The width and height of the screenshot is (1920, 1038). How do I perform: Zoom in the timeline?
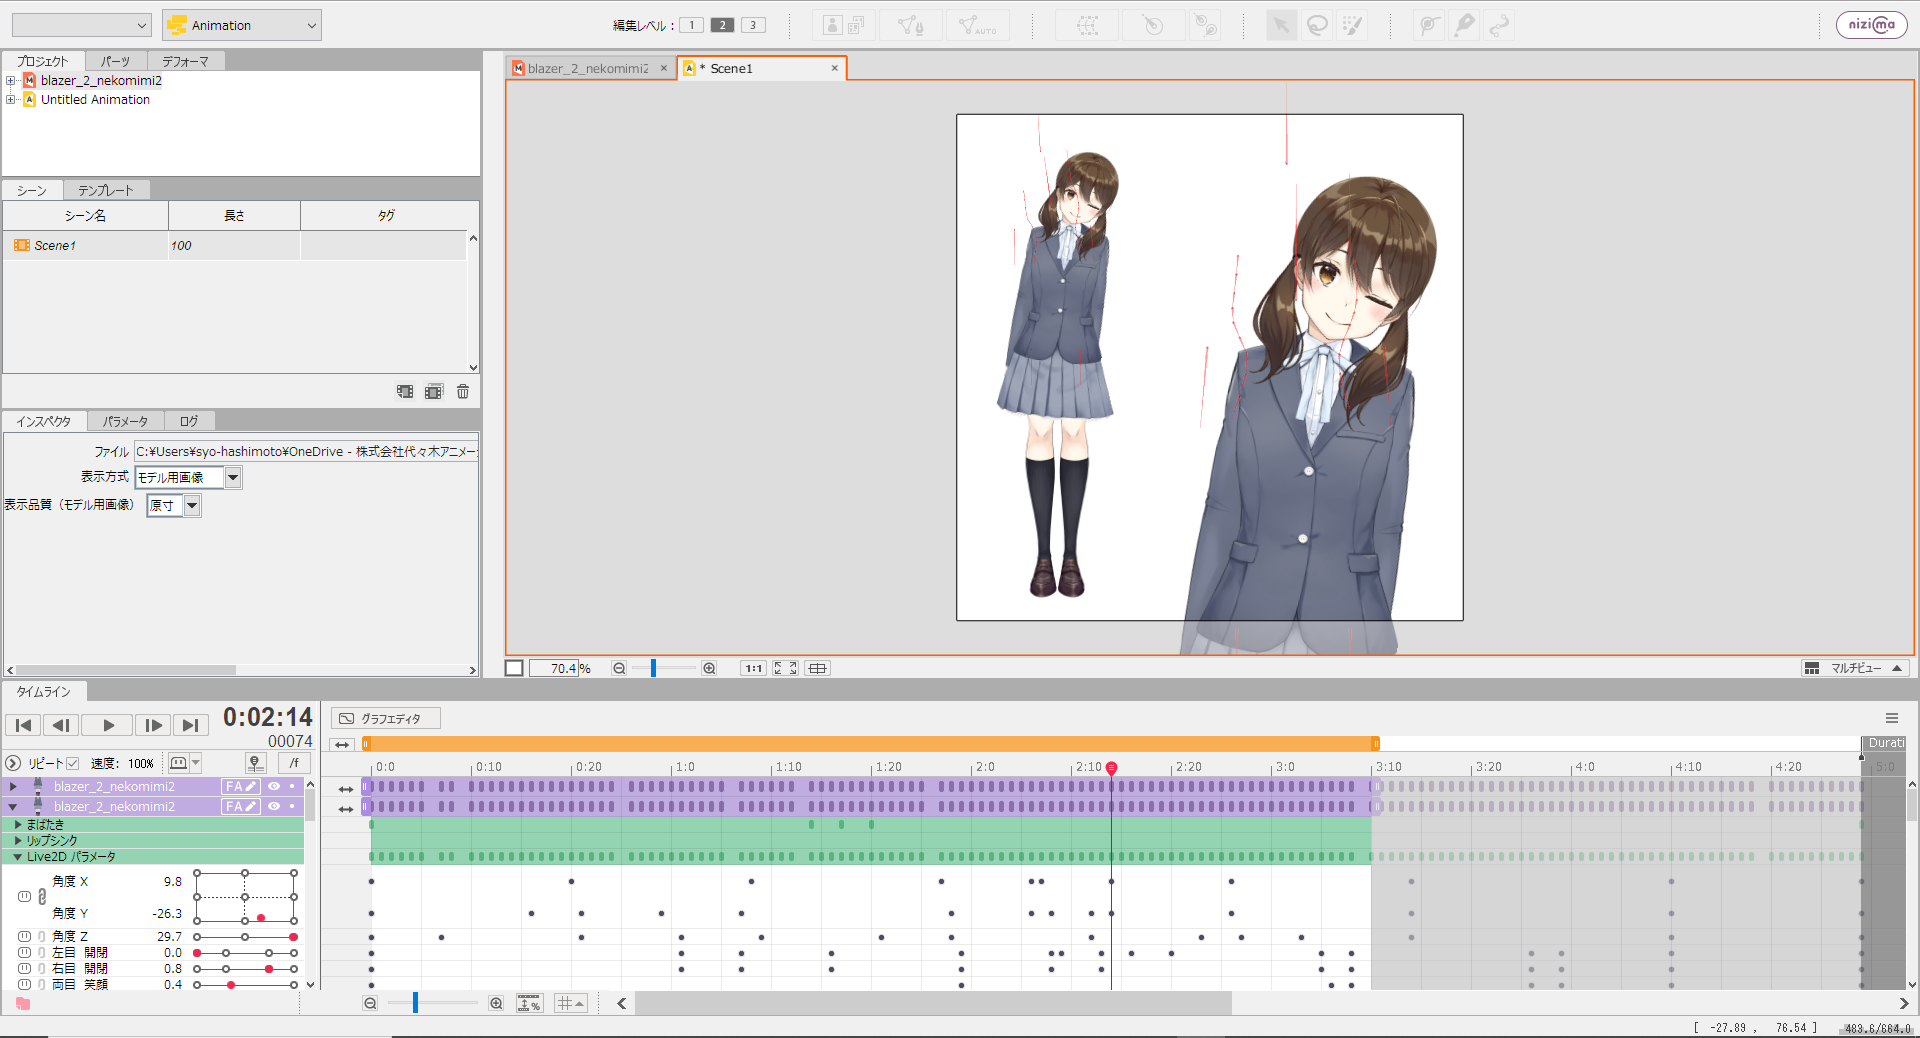496,1003
